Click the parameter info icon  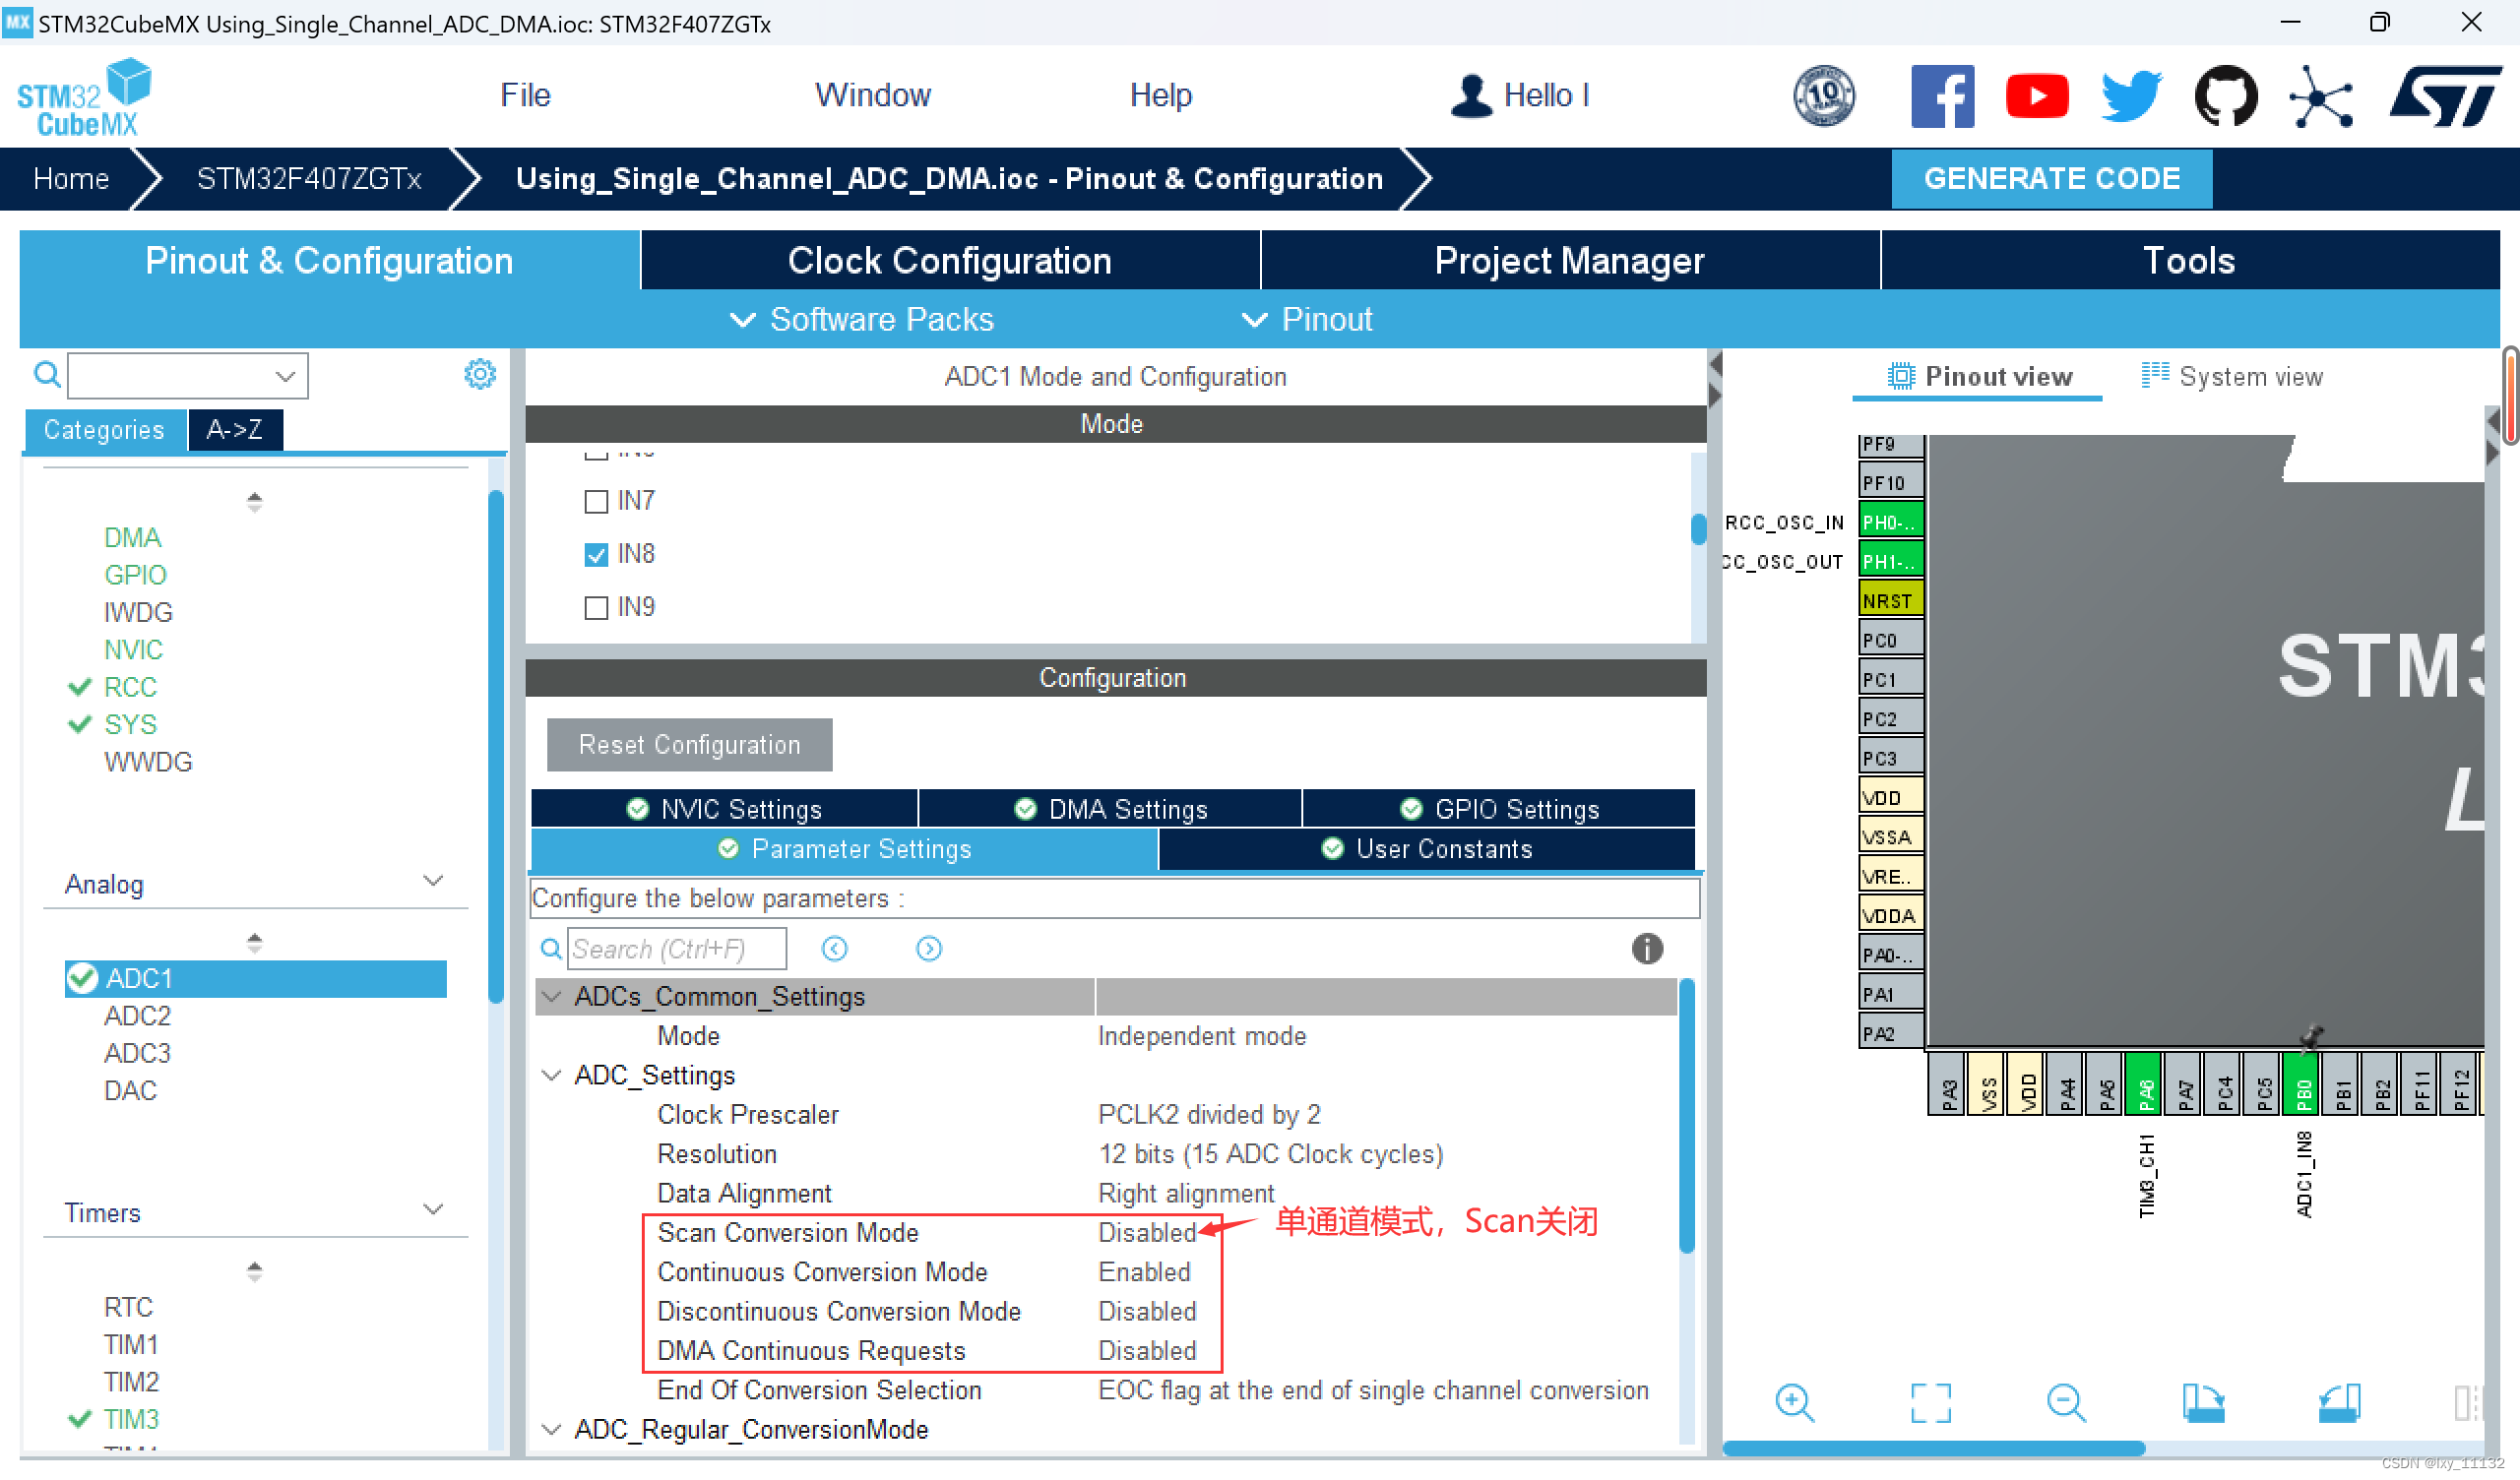1647,948
